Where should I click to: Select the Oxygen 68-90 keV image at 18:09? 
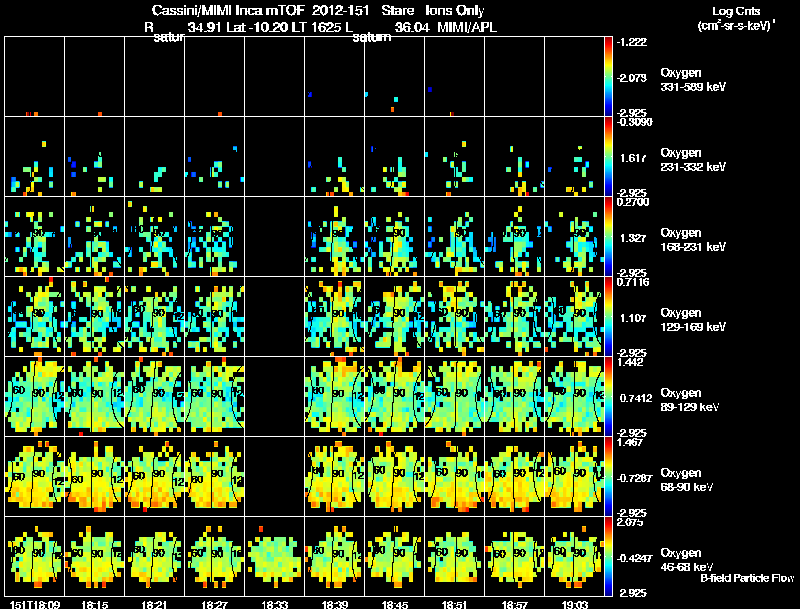tap(34, 476)
